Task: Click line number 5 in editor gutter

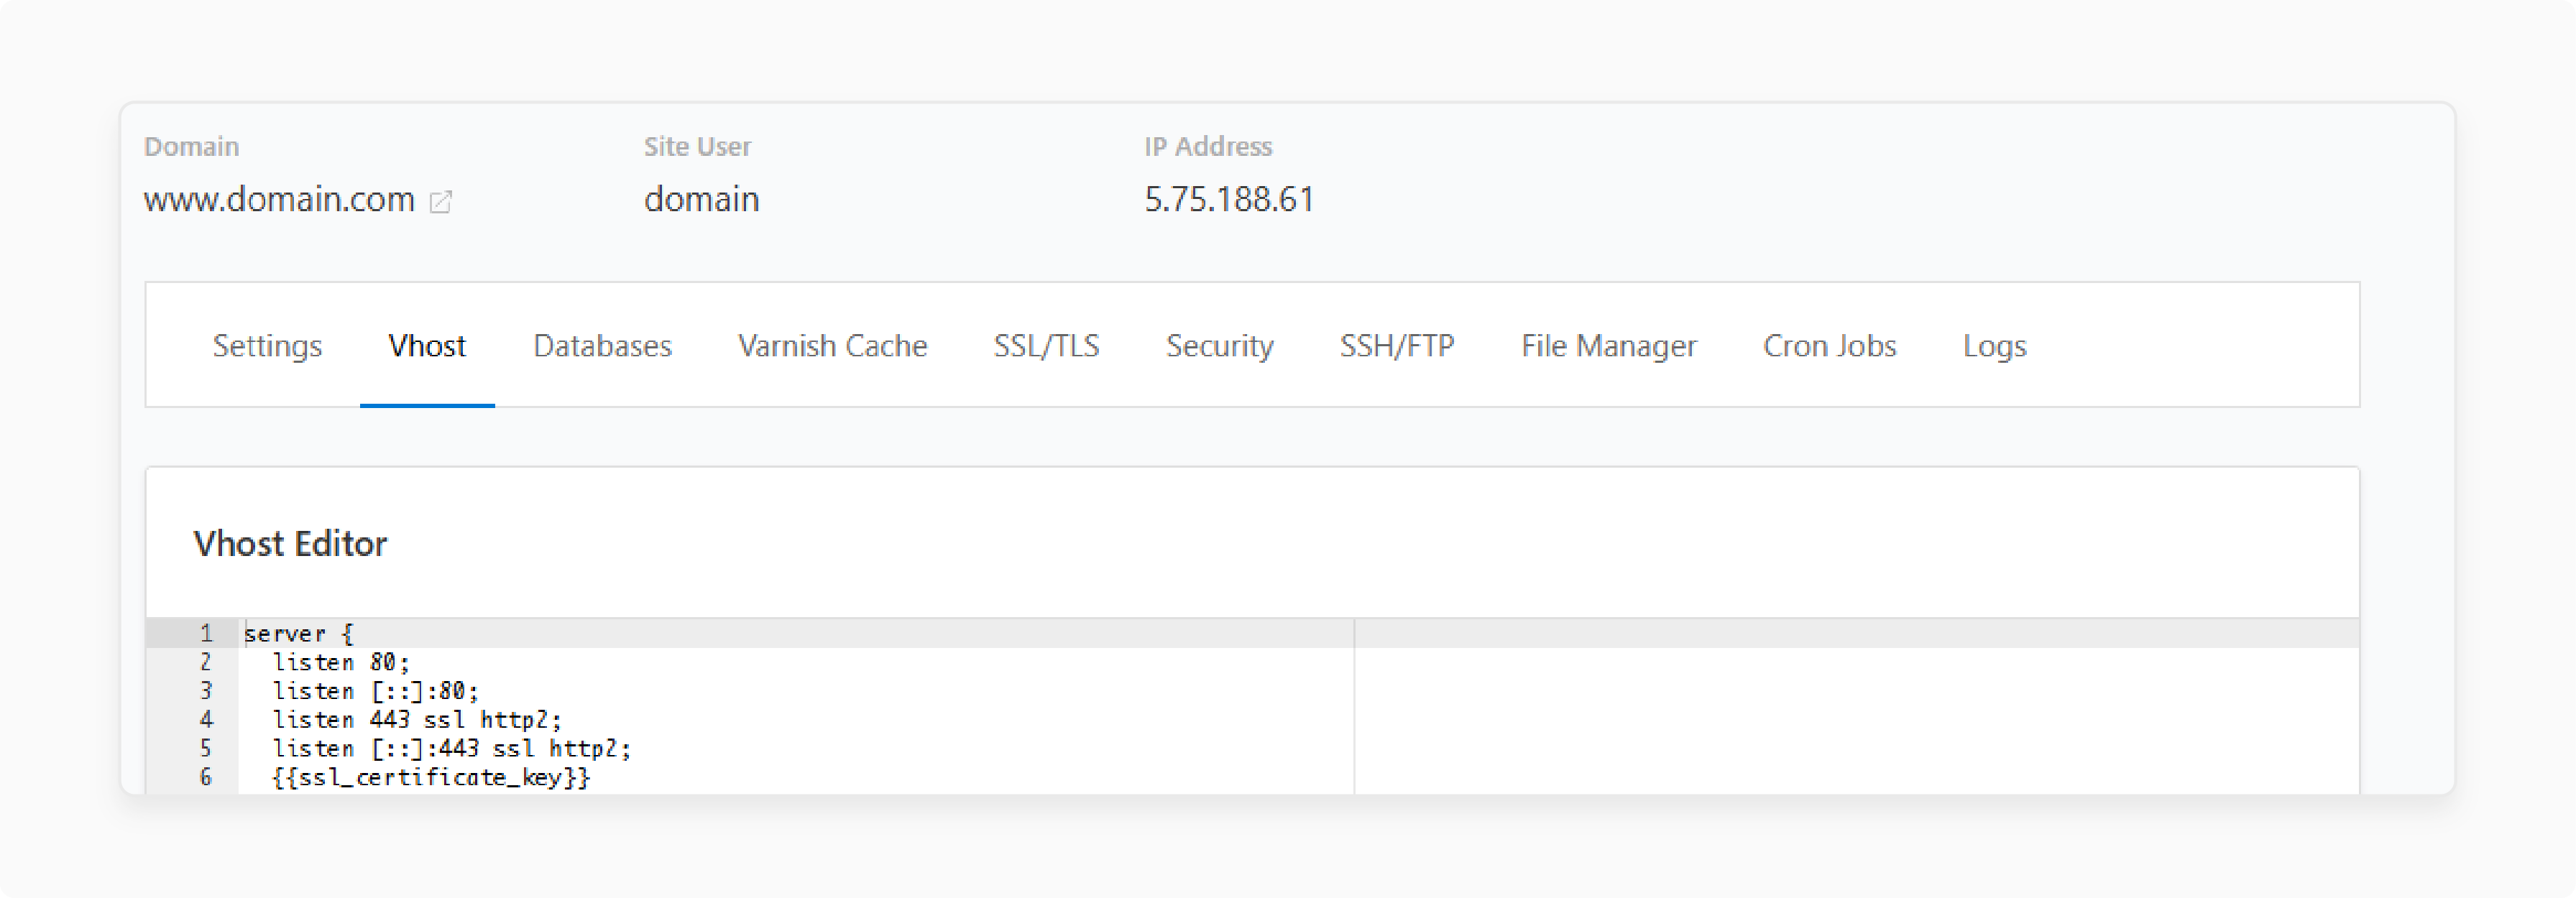Action: pos(206,749)
